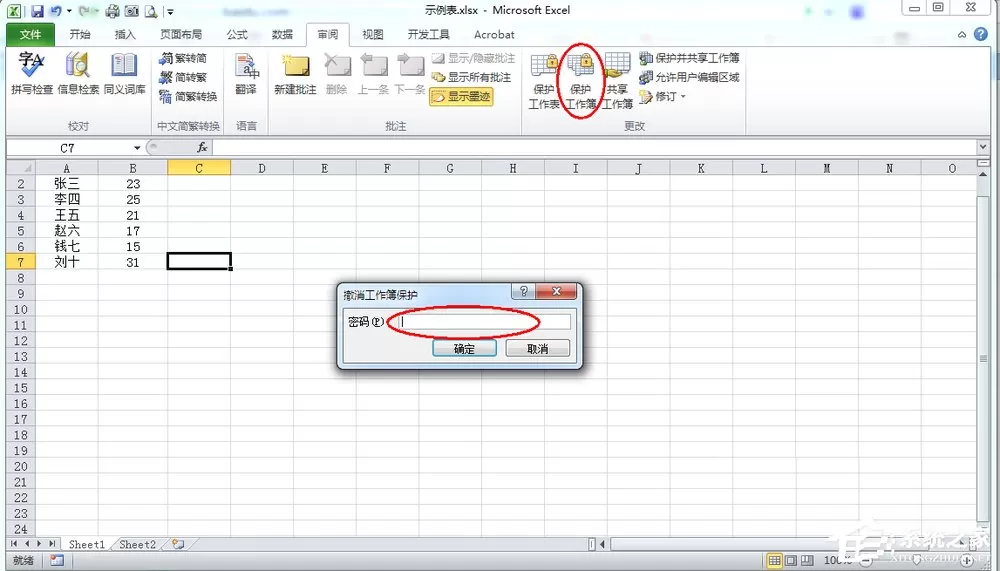Open the 同义词库 thesaurus icon
Image resolution: width=1000 pixels, height=571 pixels.
pos(124,74)
